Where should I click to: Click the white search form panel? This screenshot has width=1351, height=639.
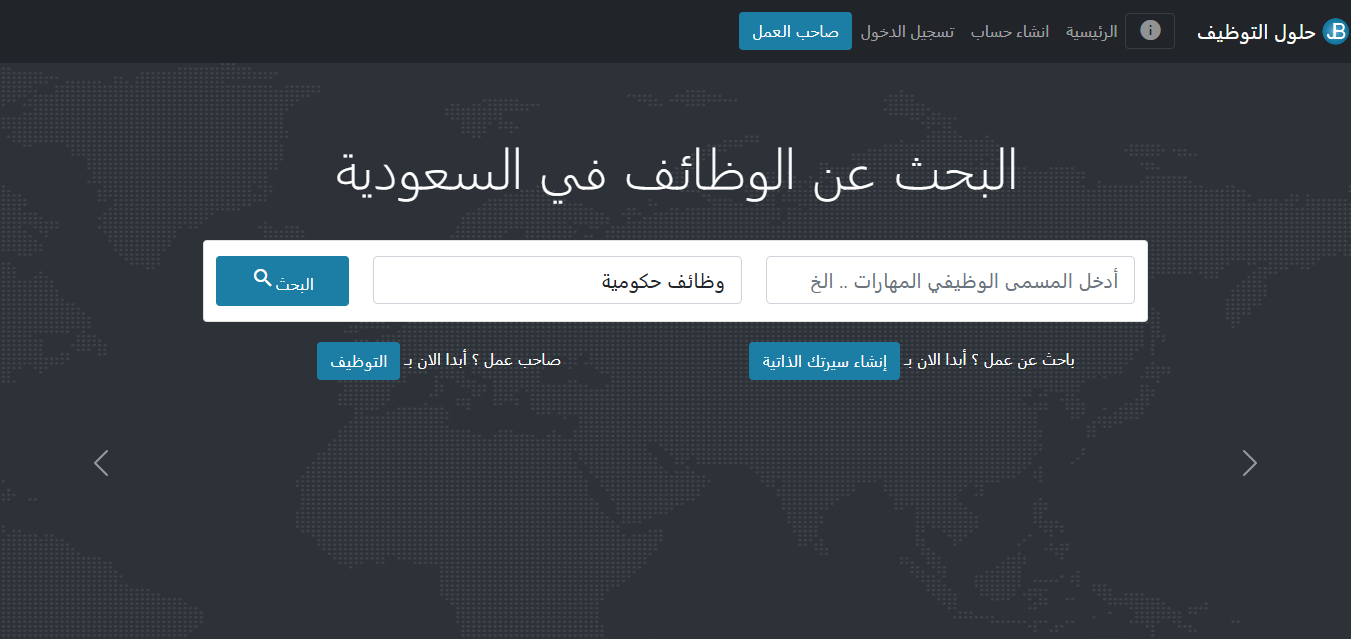pos(675,312)
